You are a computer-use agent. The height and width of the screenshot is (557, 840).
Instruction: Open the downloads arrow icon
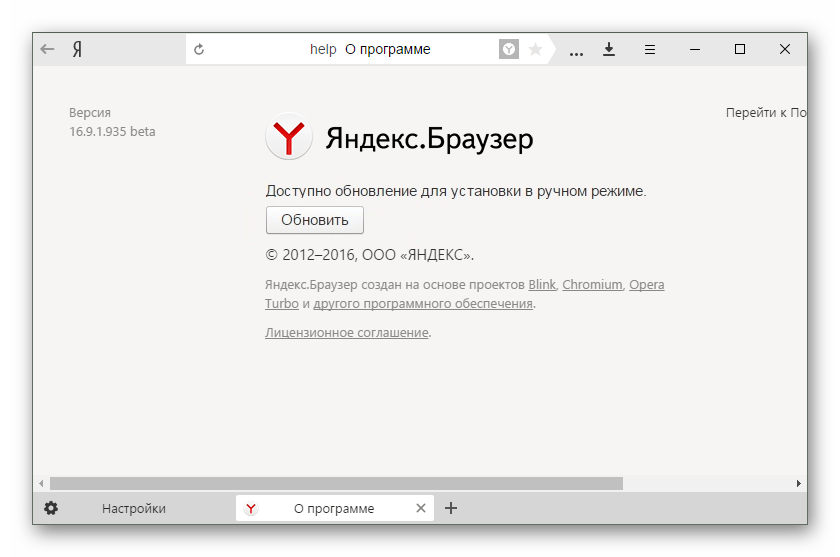pyautogui.click(x=609, y=49)
